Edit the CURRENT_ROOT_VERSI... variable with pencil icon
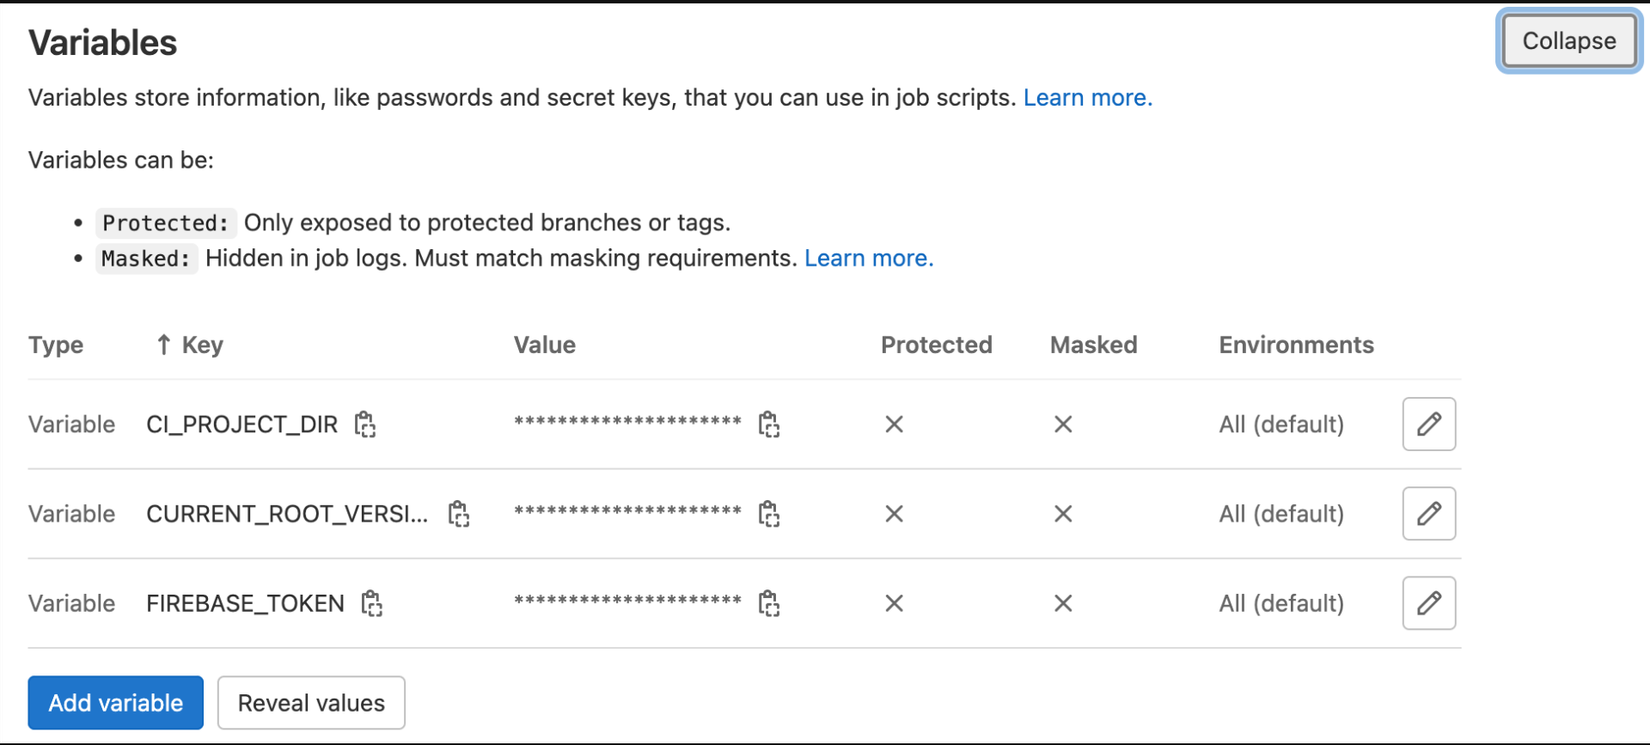Viewport: 1650px width, 745px height. [1428, 514]
